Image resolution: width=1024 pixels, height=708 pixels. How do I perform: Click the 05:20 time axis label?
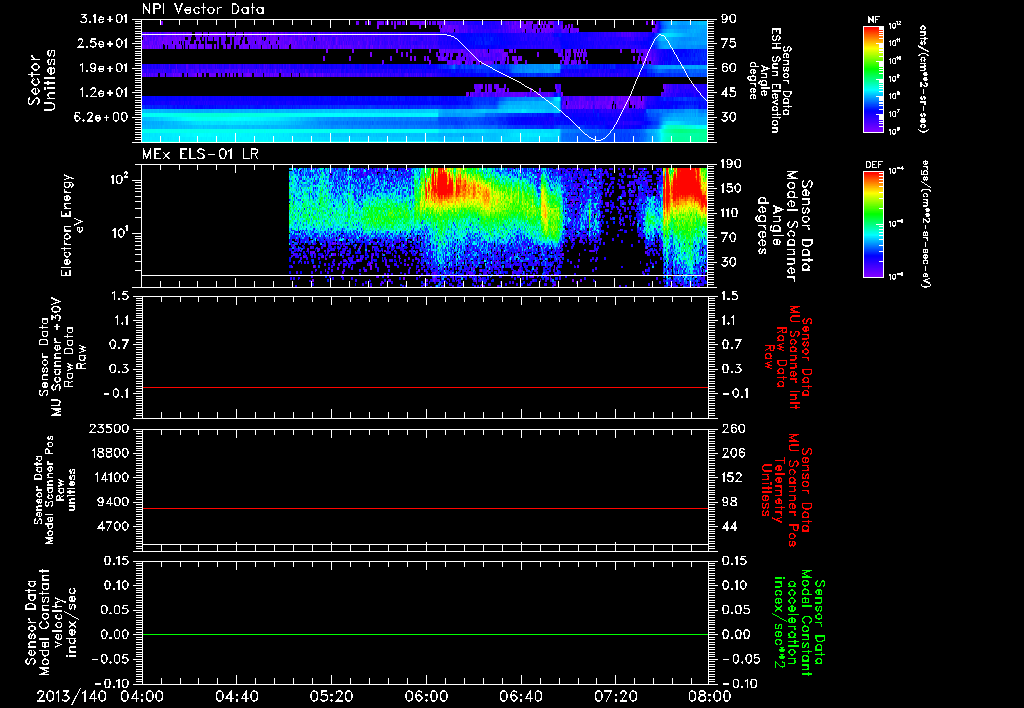click(x=331, y=696)
